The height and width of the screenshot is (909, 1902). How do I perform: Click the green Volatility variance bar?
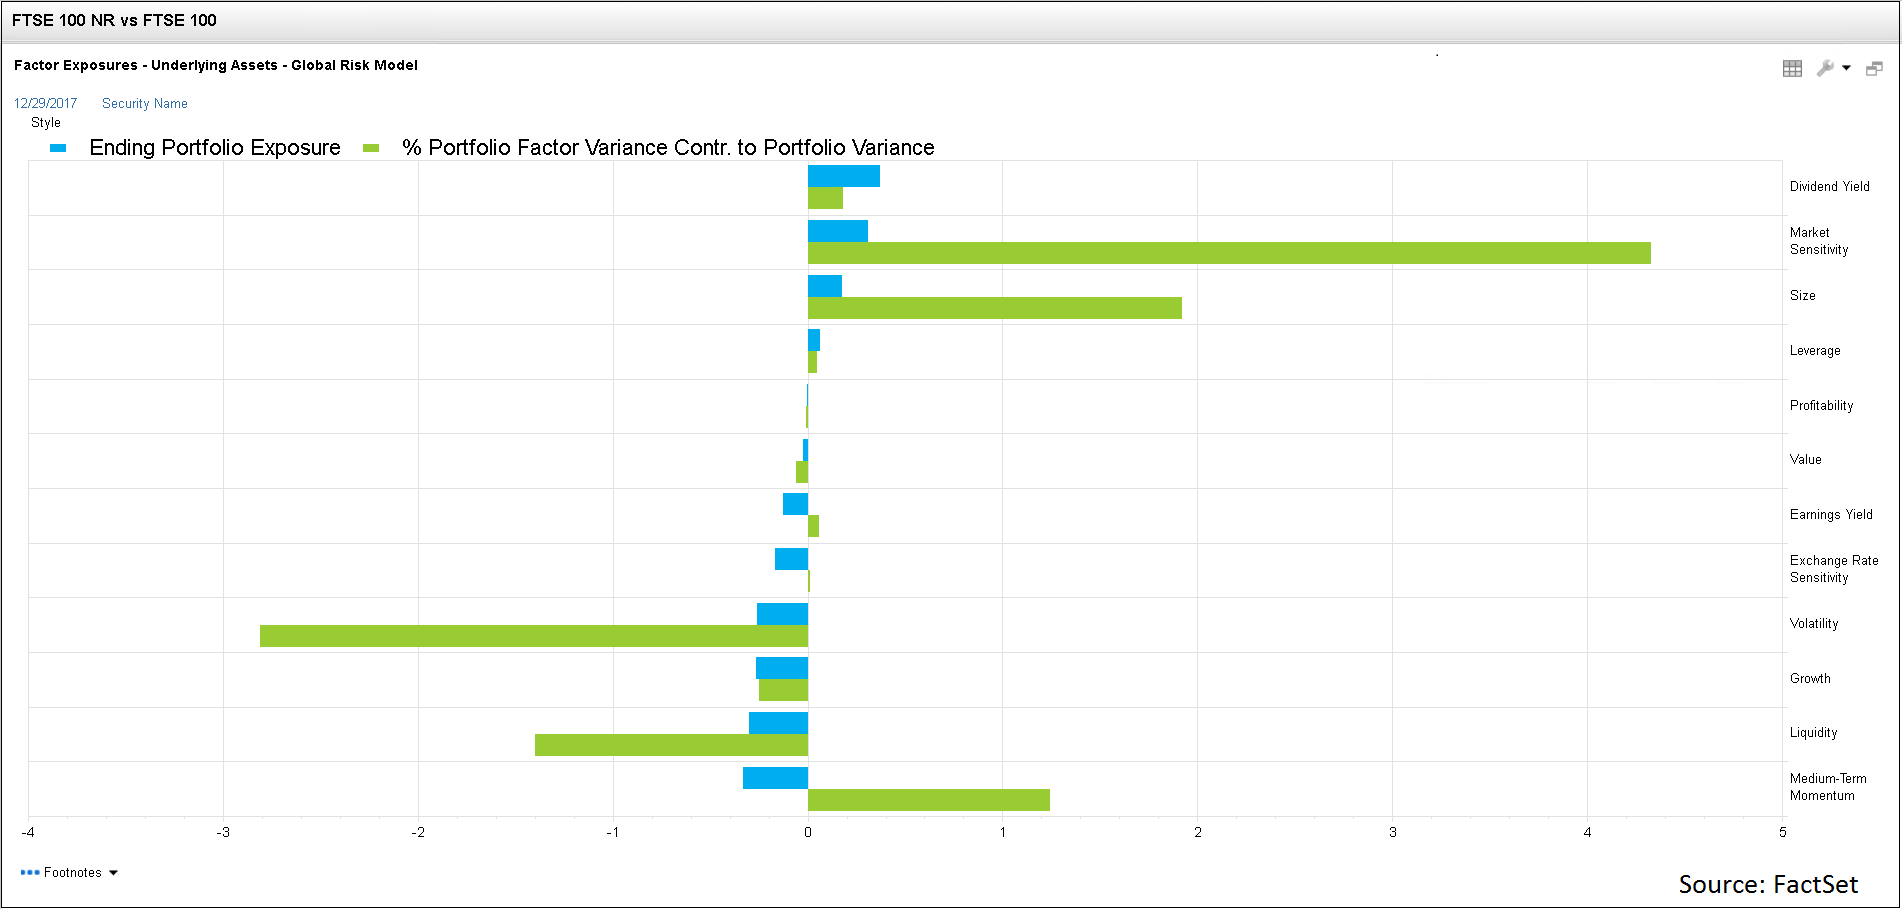(534, 636)
